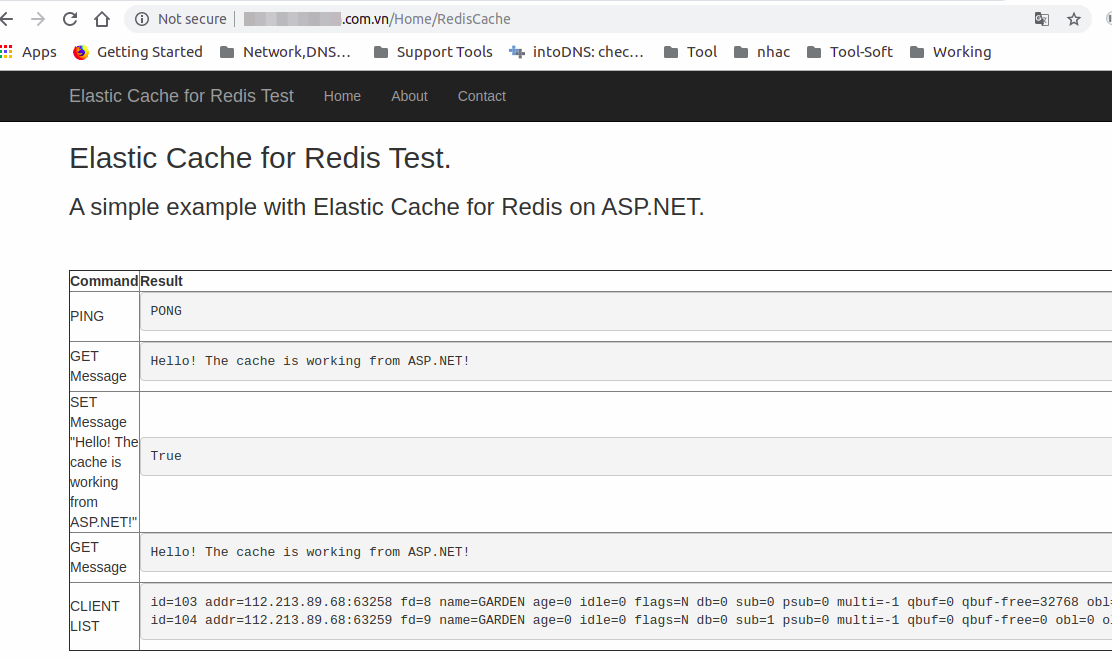This screenshot has width=1112, height=660.
Task: Open the Tool-Soft bookmark folder
Action: [850, 52]
